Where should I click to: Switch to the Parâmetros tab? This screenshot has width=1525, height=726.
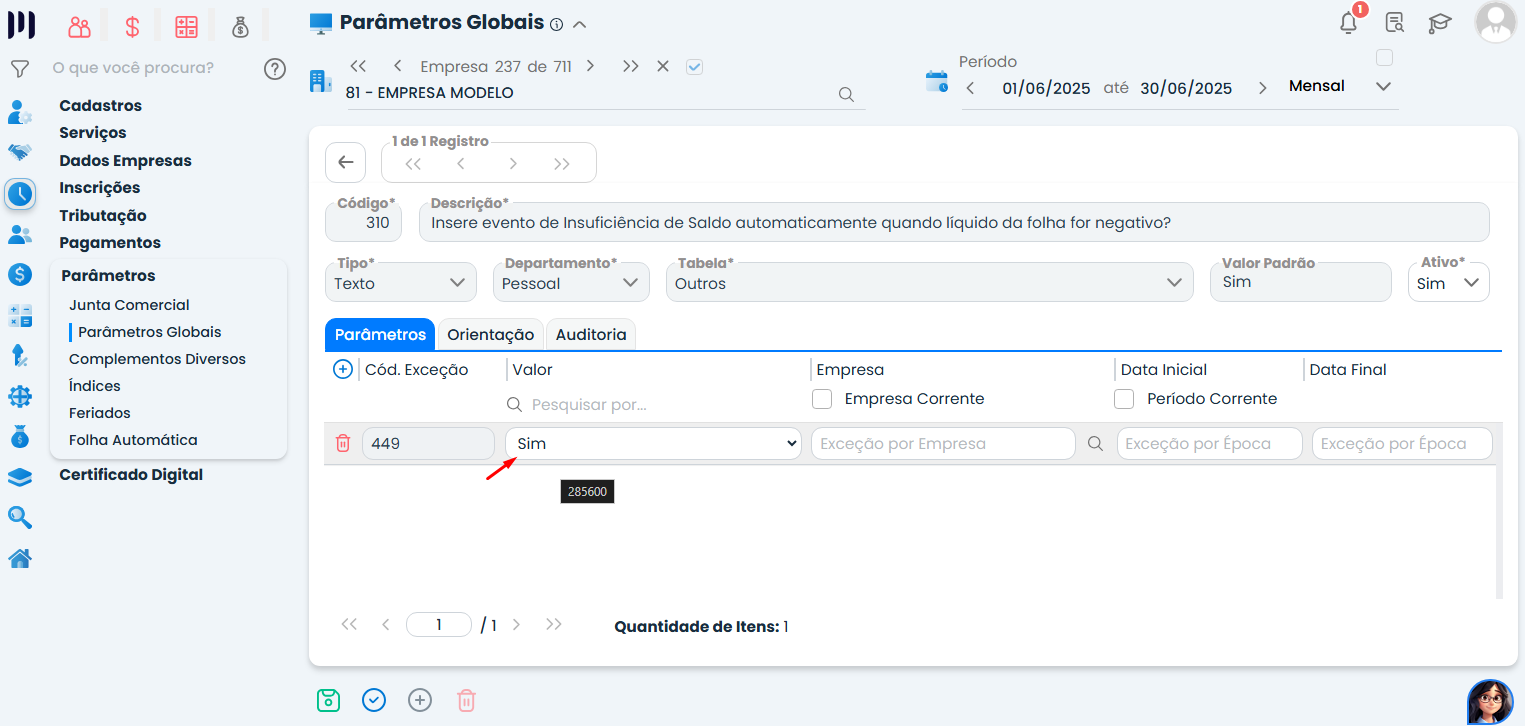tap(380, 335)
